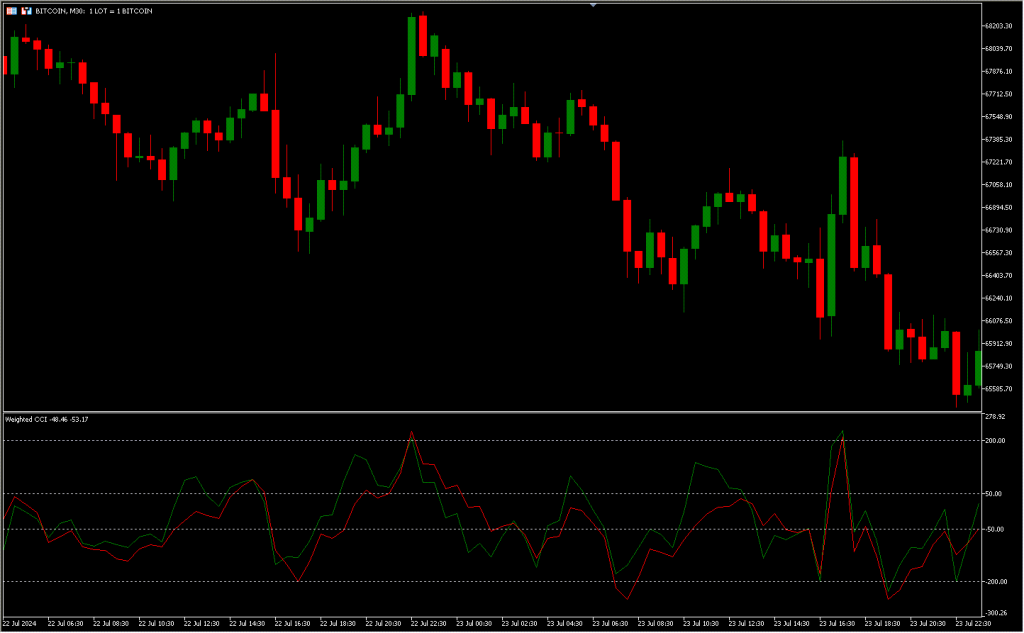Viewport: 1024px width, 633px height.
Task: Click the One Click Trading panel icon
Action: click(x=10, y=9)
